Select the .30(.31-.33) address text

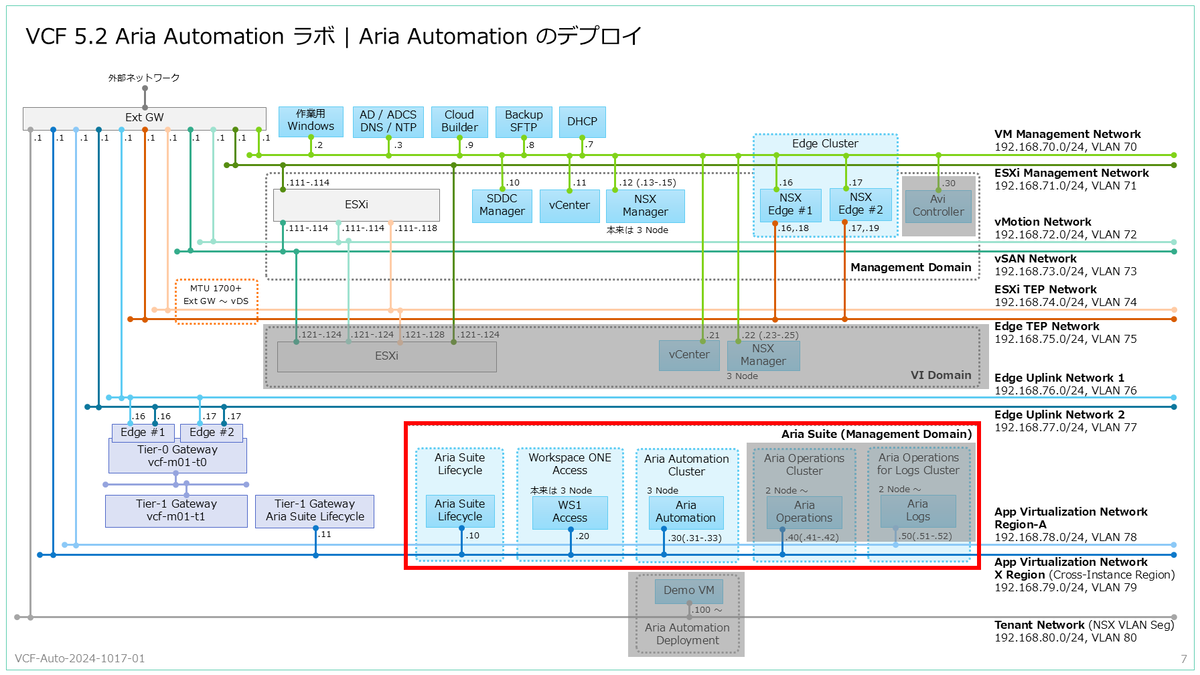[x=696, y=537]
